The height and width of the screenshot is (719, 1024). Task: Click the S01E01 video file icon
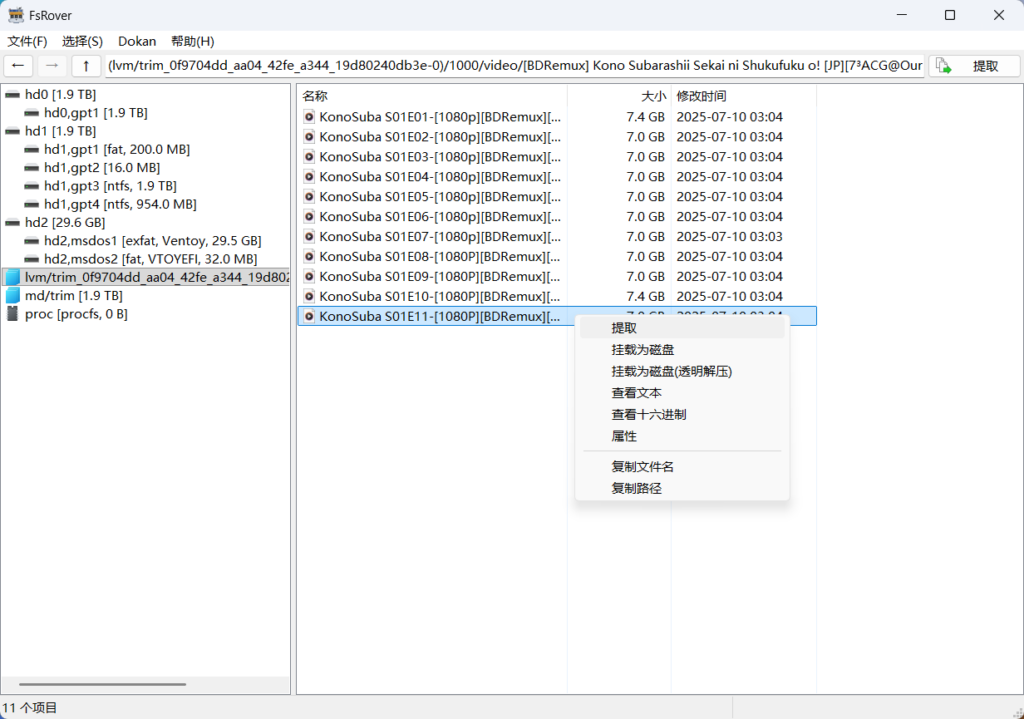[310, 117]
